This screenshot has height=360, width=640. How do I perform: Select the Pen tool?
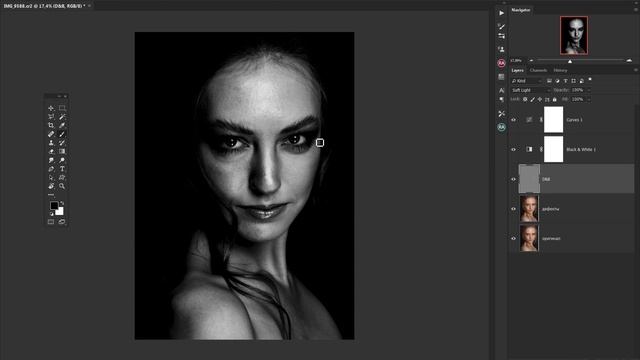[51, 169]
